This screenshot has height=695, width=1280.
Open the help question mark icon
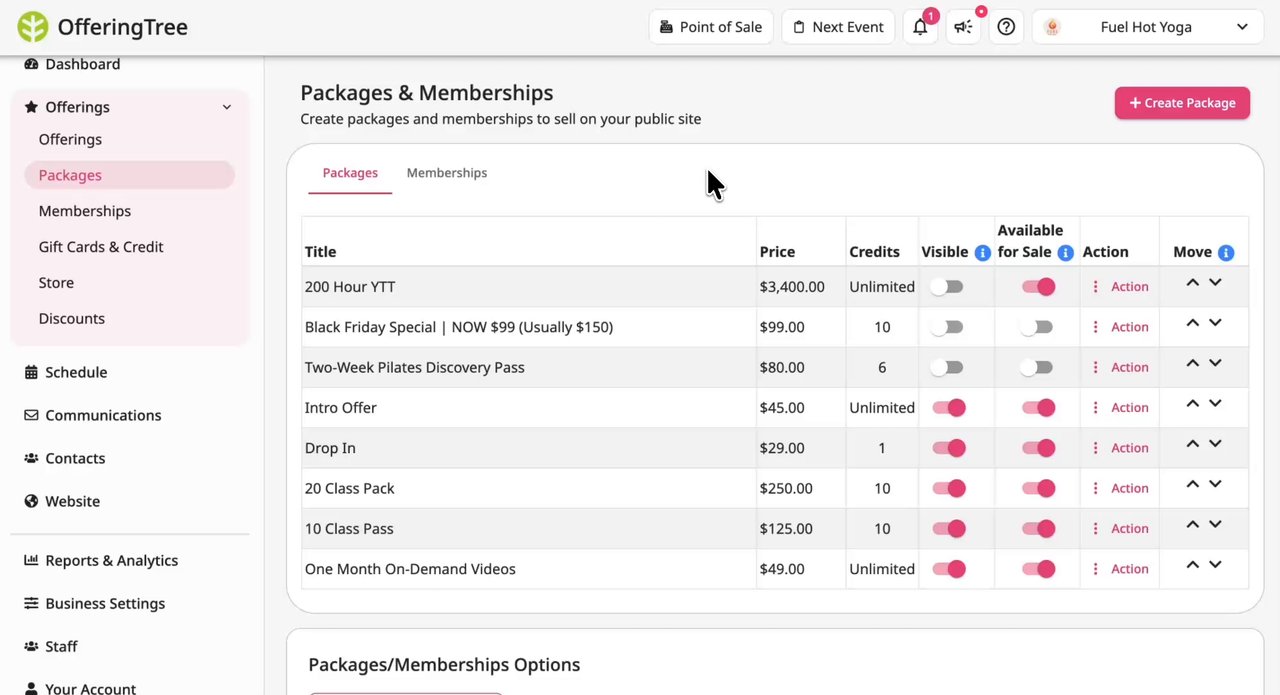pyautogui.click(x=1006, y=27)
